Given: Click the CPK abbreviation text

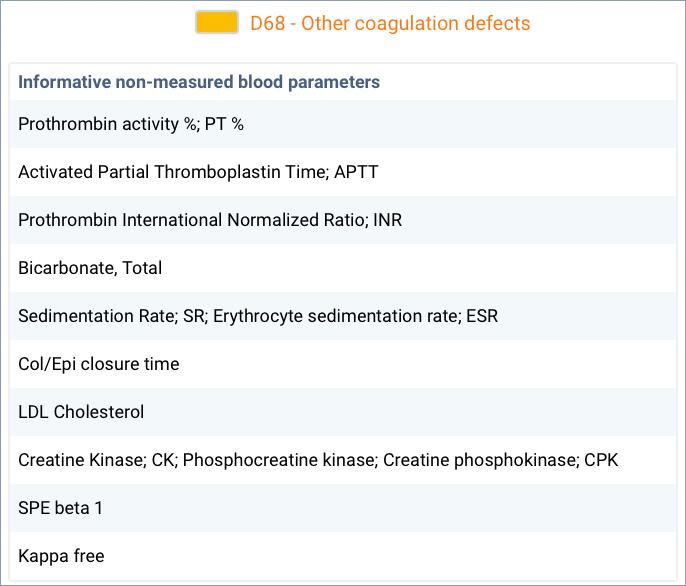Looking at the screenshot, I should (602, 460).
